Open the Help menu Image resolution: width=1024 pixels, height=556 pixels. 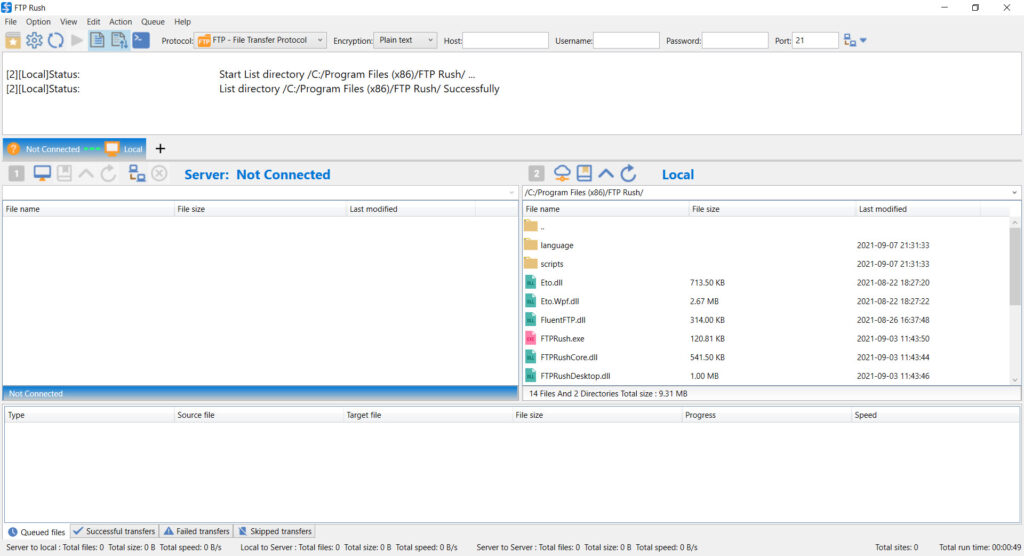[182, 22]
